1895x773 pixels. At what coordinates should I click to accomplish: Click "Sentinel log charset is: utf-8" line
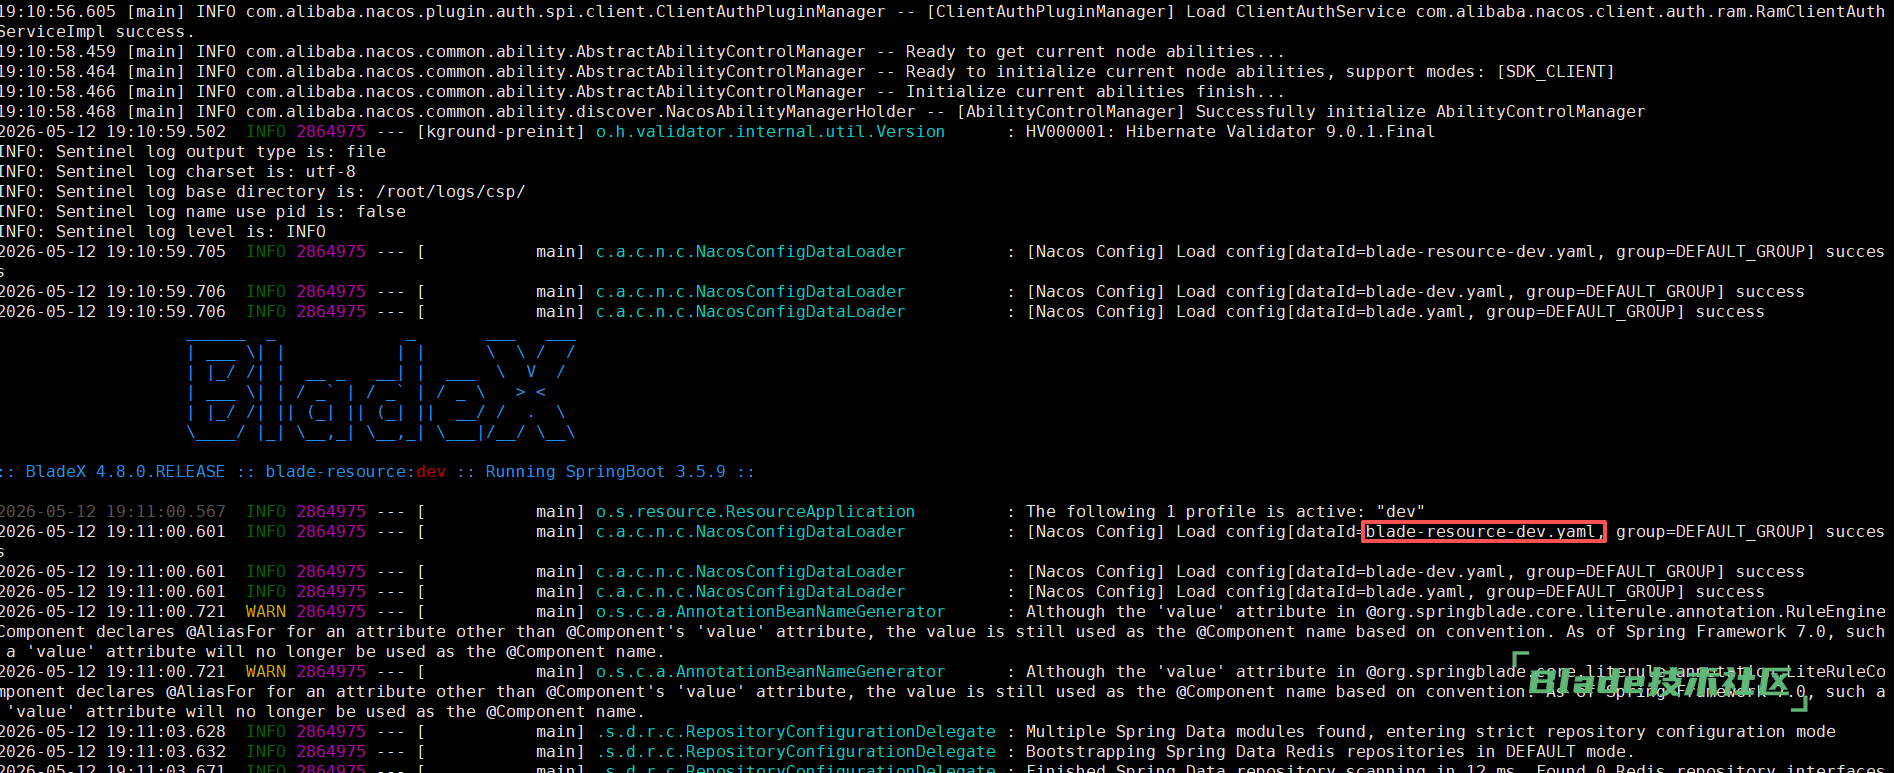pos(178,172)
